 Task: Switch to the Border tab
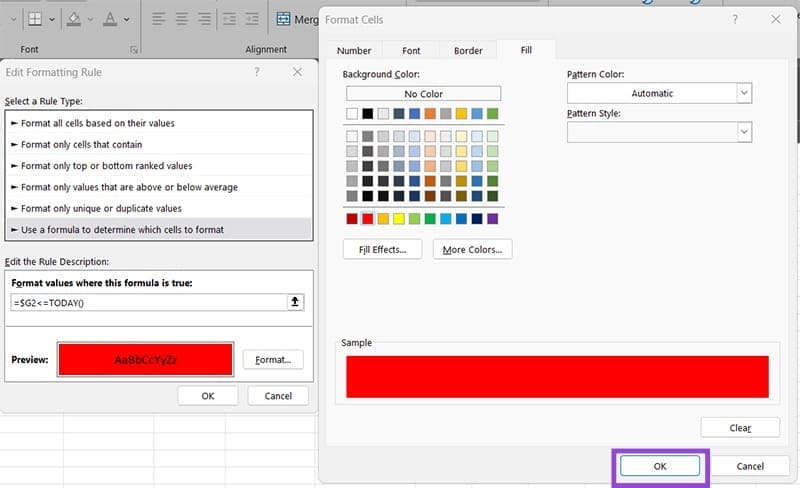pyautogui.click(x=468, y=50)
